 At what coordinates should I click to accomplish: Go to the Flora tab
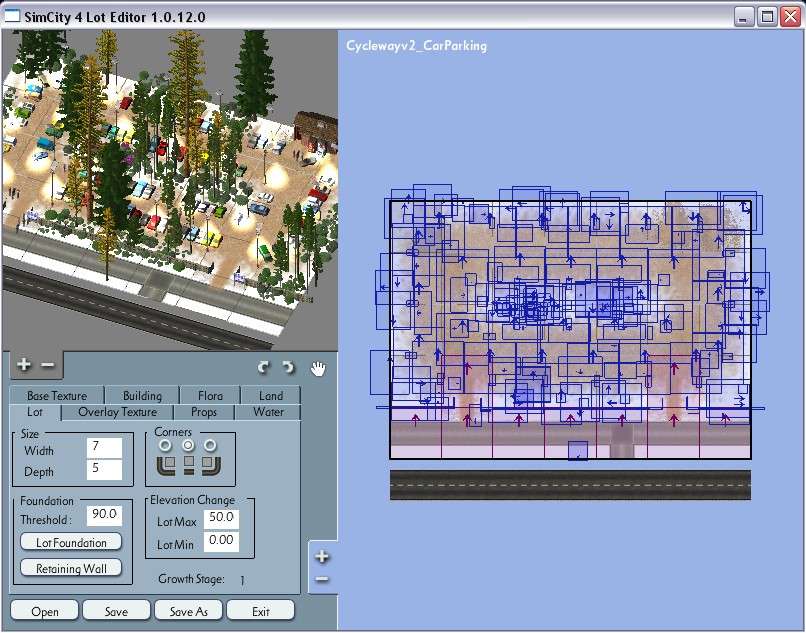210,395
